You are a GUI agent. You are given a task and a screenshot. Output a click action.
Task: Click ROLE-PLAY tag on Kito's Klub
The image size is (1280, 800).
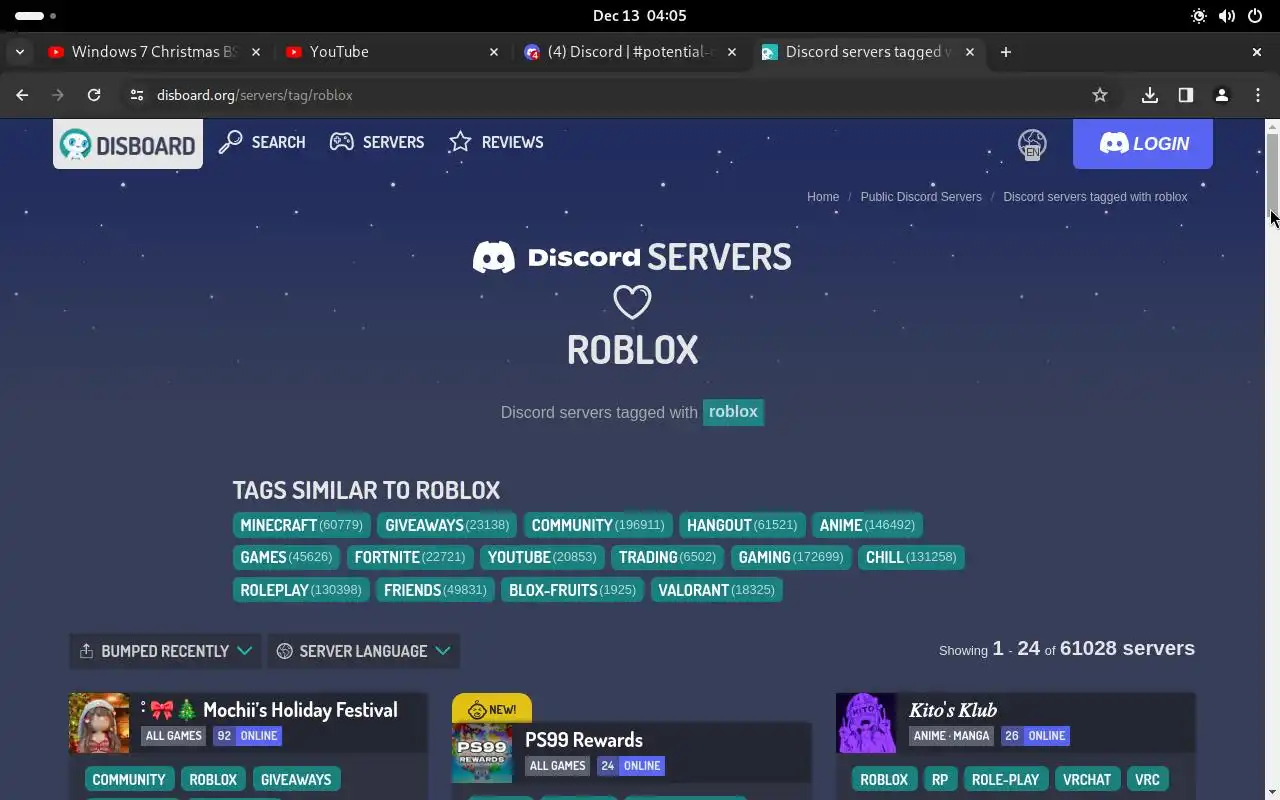[x=1005, y=780]
